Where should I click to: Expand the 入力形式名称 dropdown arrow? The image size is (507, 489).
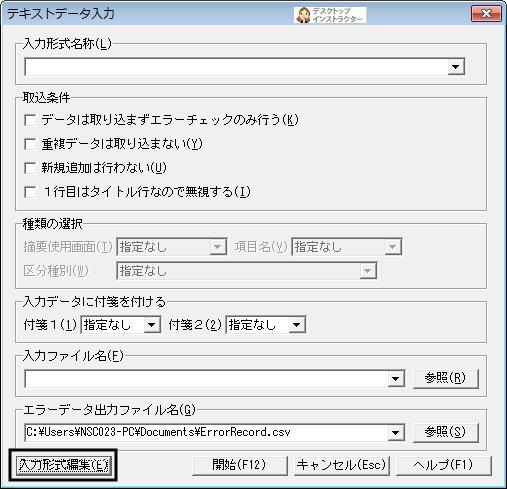click(456, 67)
